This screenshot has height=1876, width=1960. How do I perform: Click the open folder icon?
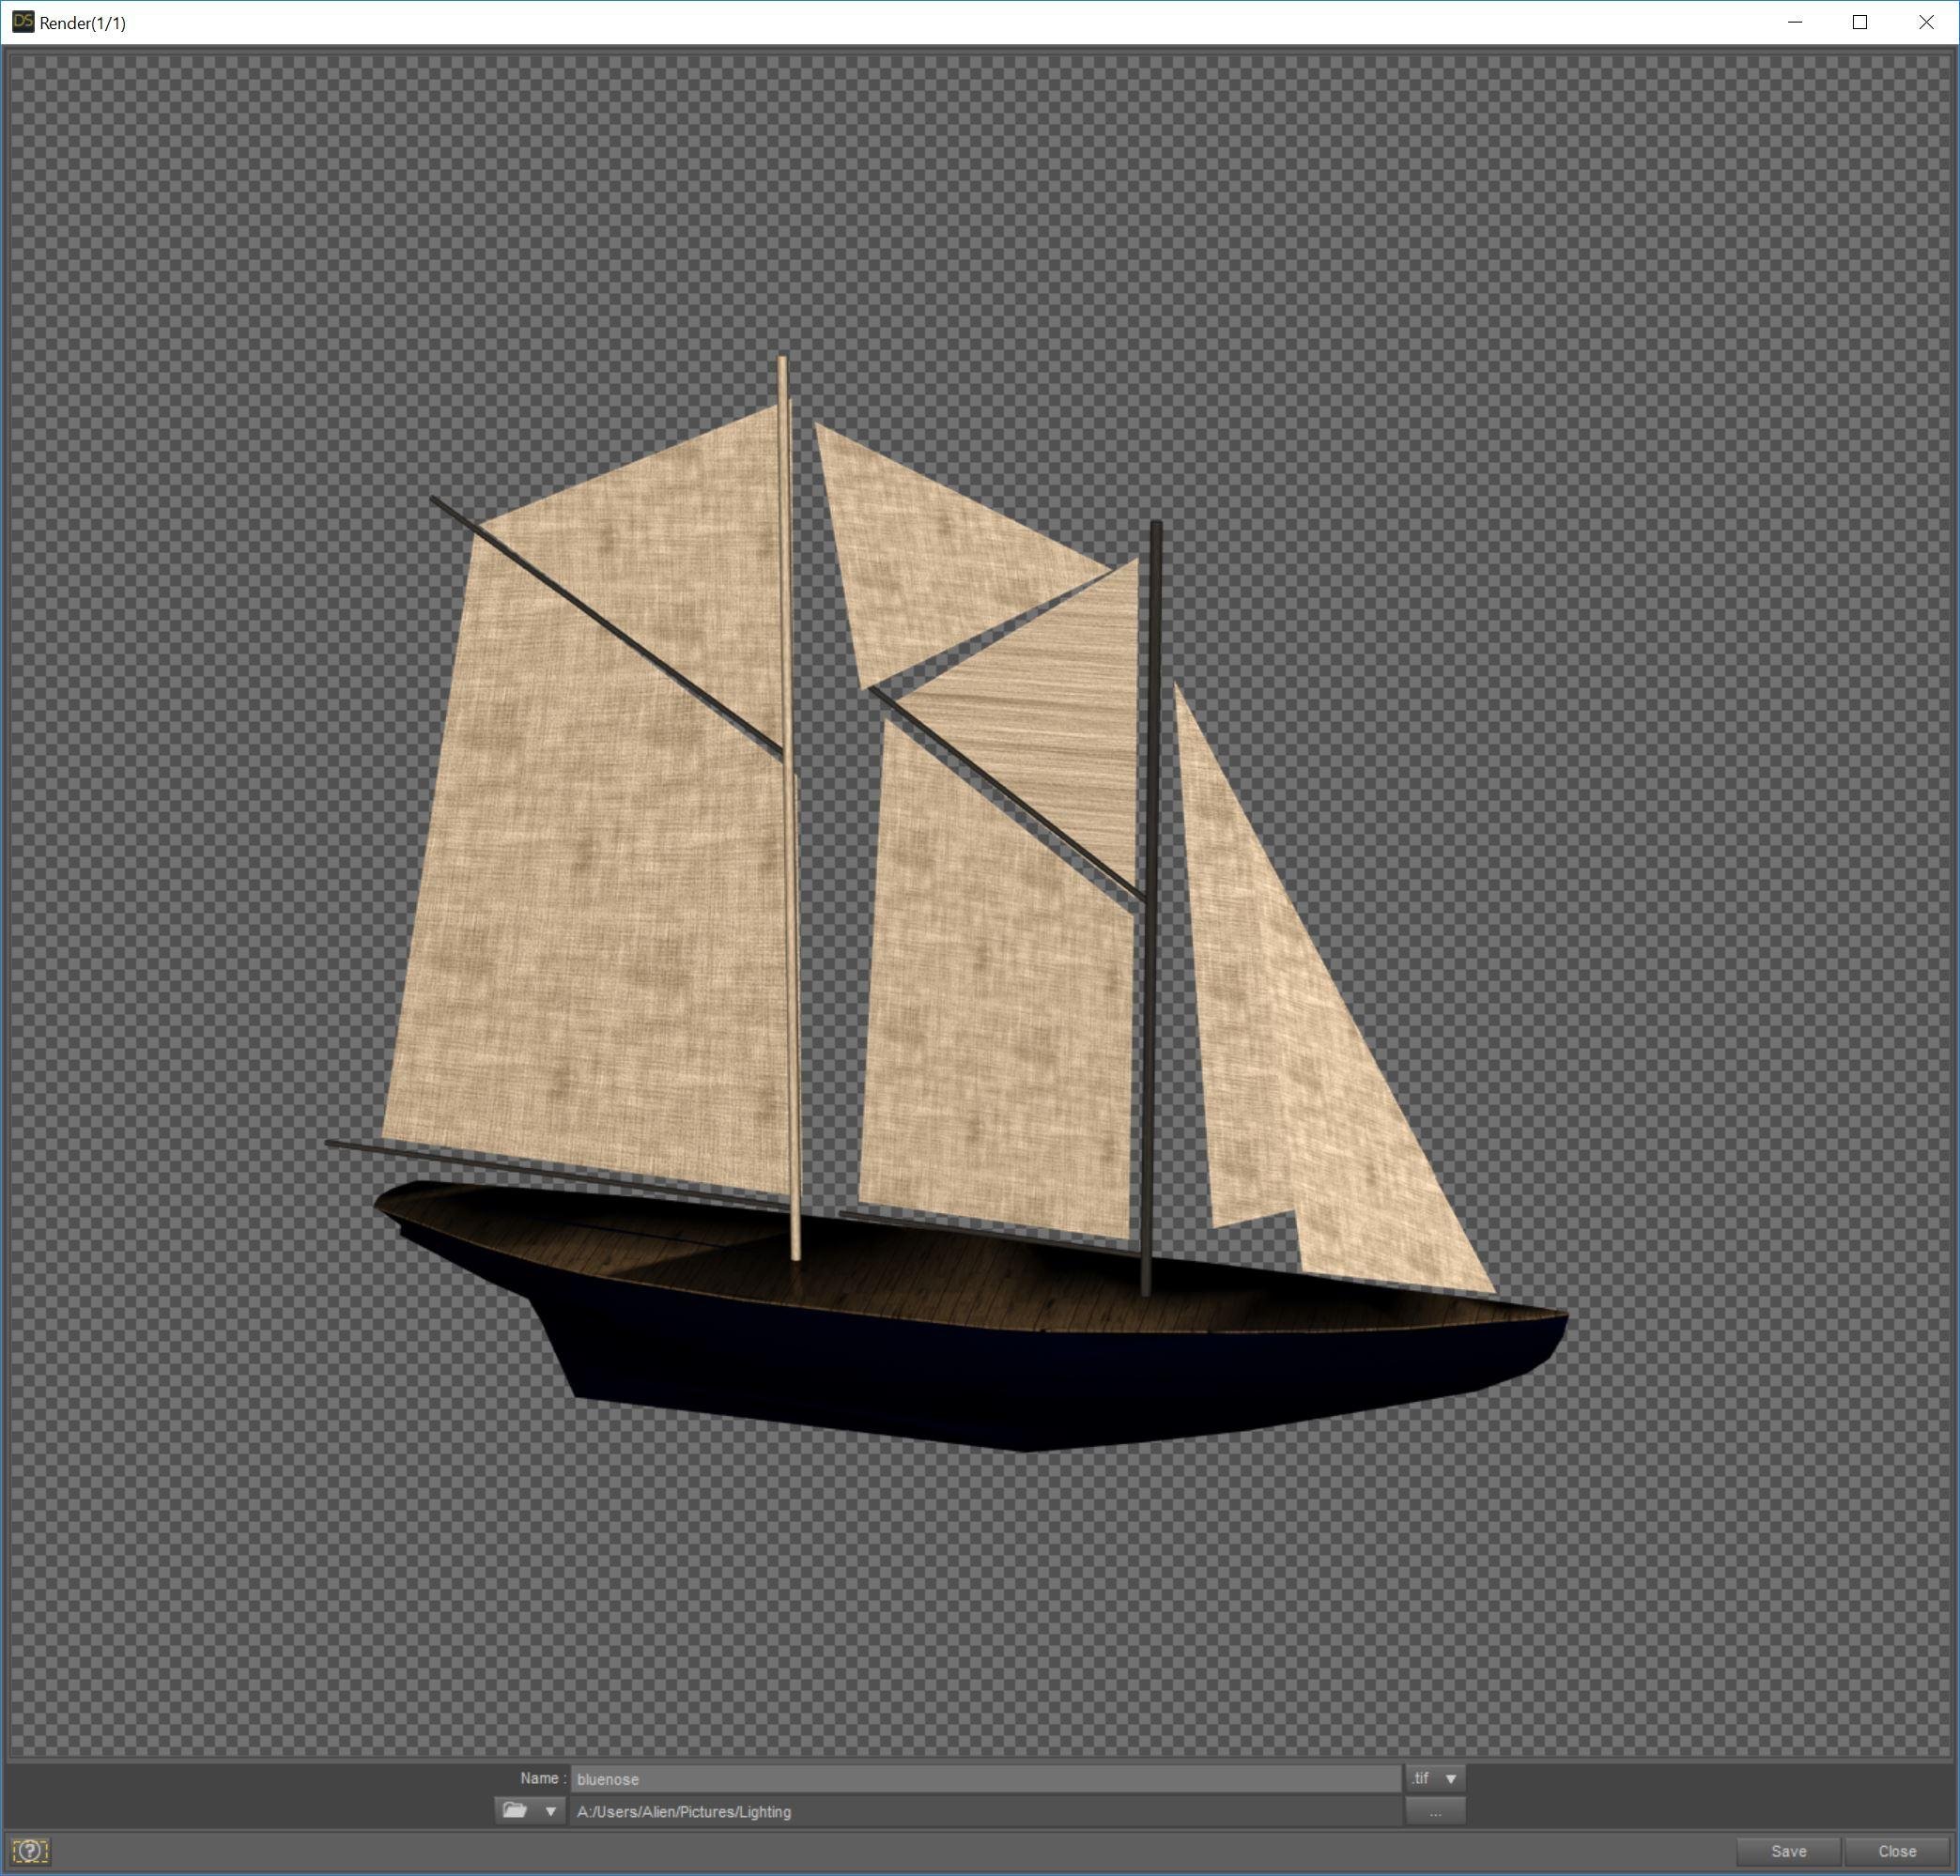pos(514,1811)
